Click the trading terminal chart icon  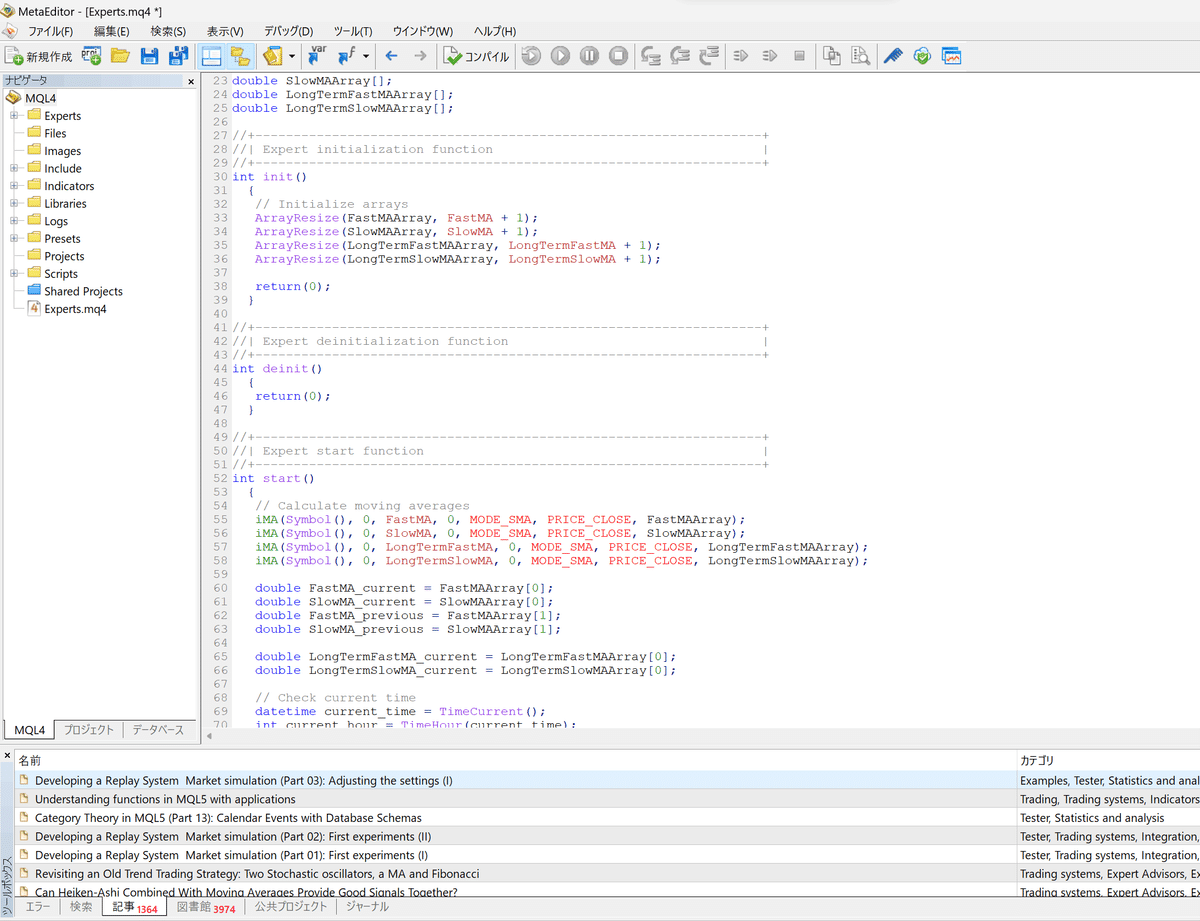(x=951, y=56)
